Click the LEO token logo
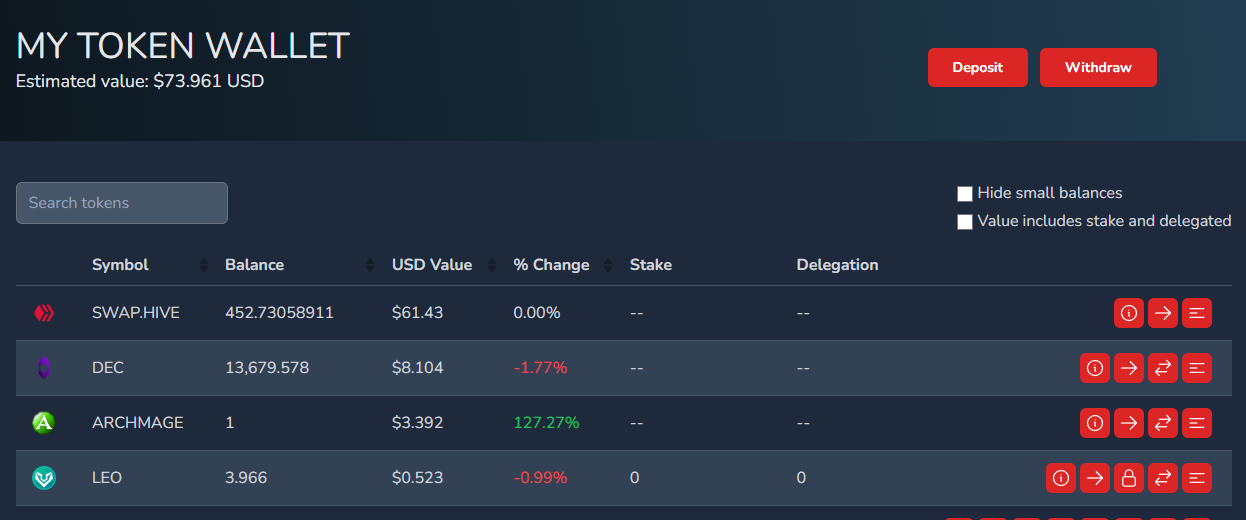The image size is (1246, 520). pos(44,478)
